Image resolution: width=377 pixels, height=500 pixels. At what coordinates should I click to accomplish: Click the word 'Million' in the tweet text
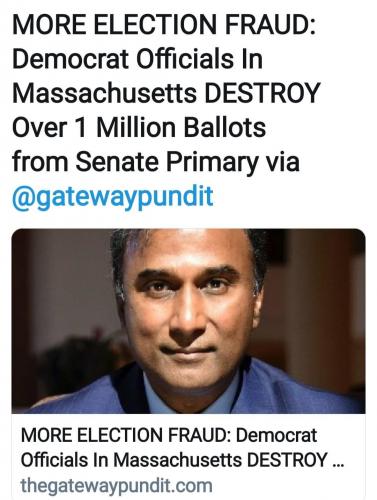pos(137,128)
